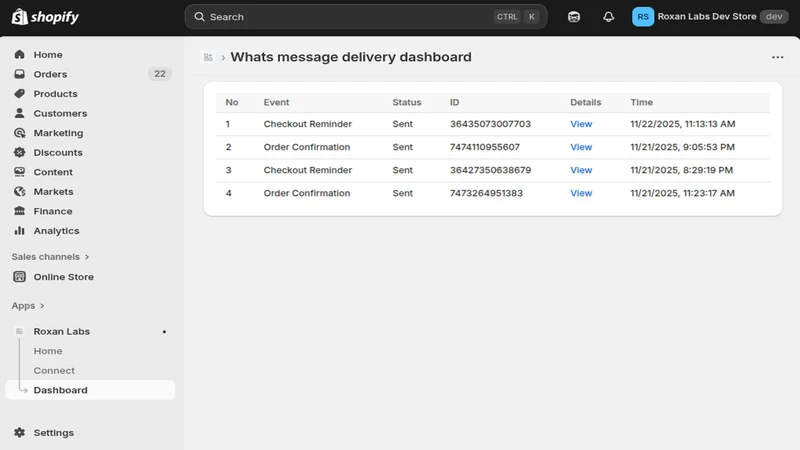Click the Settings gear icon

(x=19, y=432)
